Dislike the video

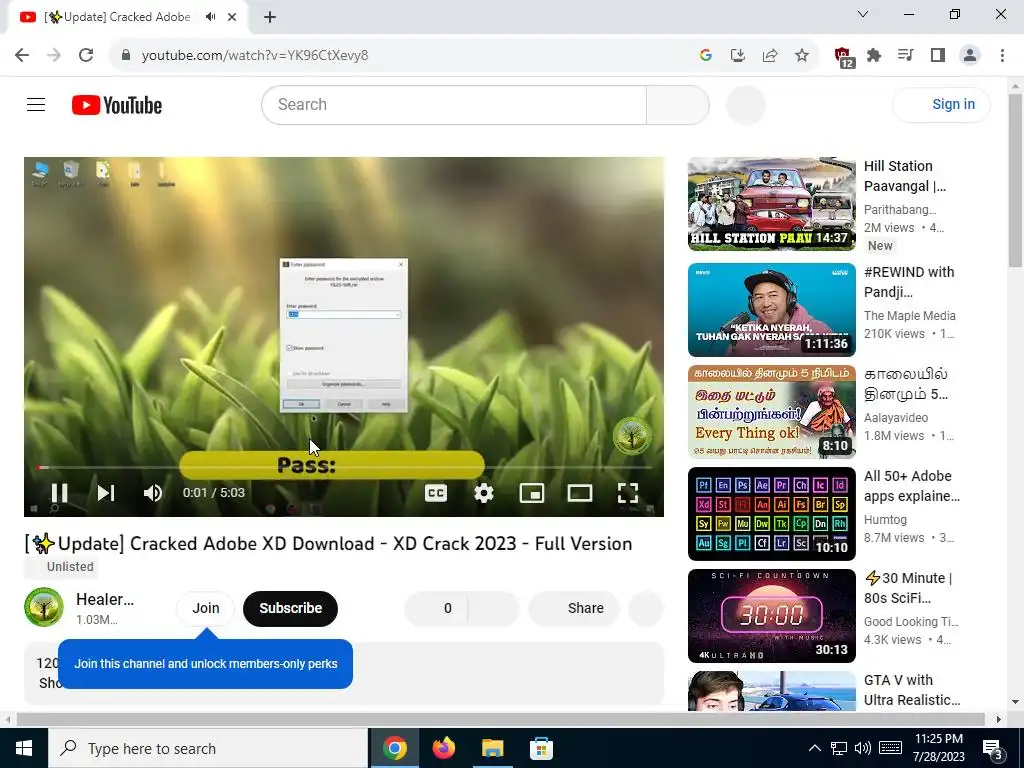pyautogui.click(x=494, y=608)
